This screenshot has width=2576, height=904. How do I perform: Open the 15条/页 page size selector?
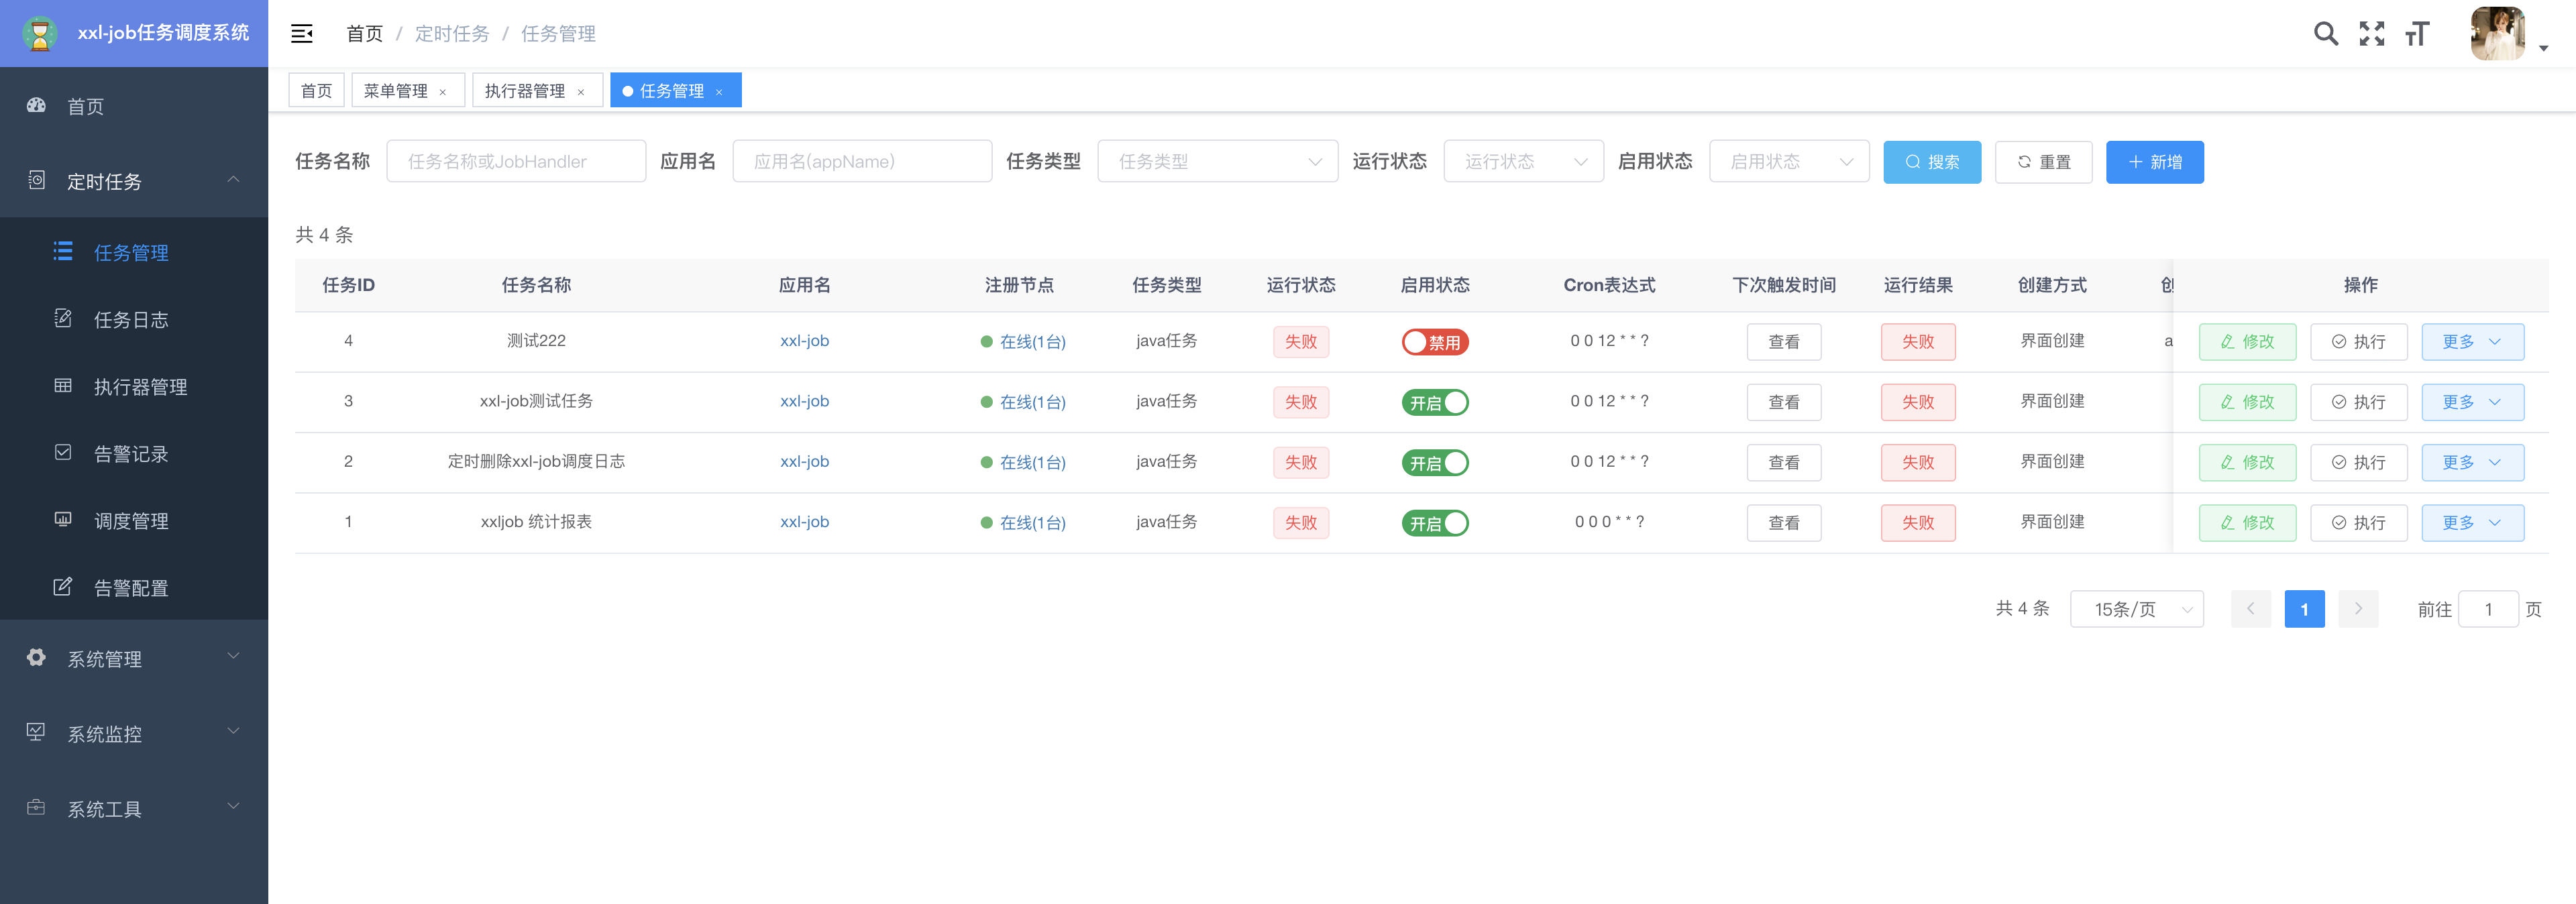click(x=2137, y=609)
